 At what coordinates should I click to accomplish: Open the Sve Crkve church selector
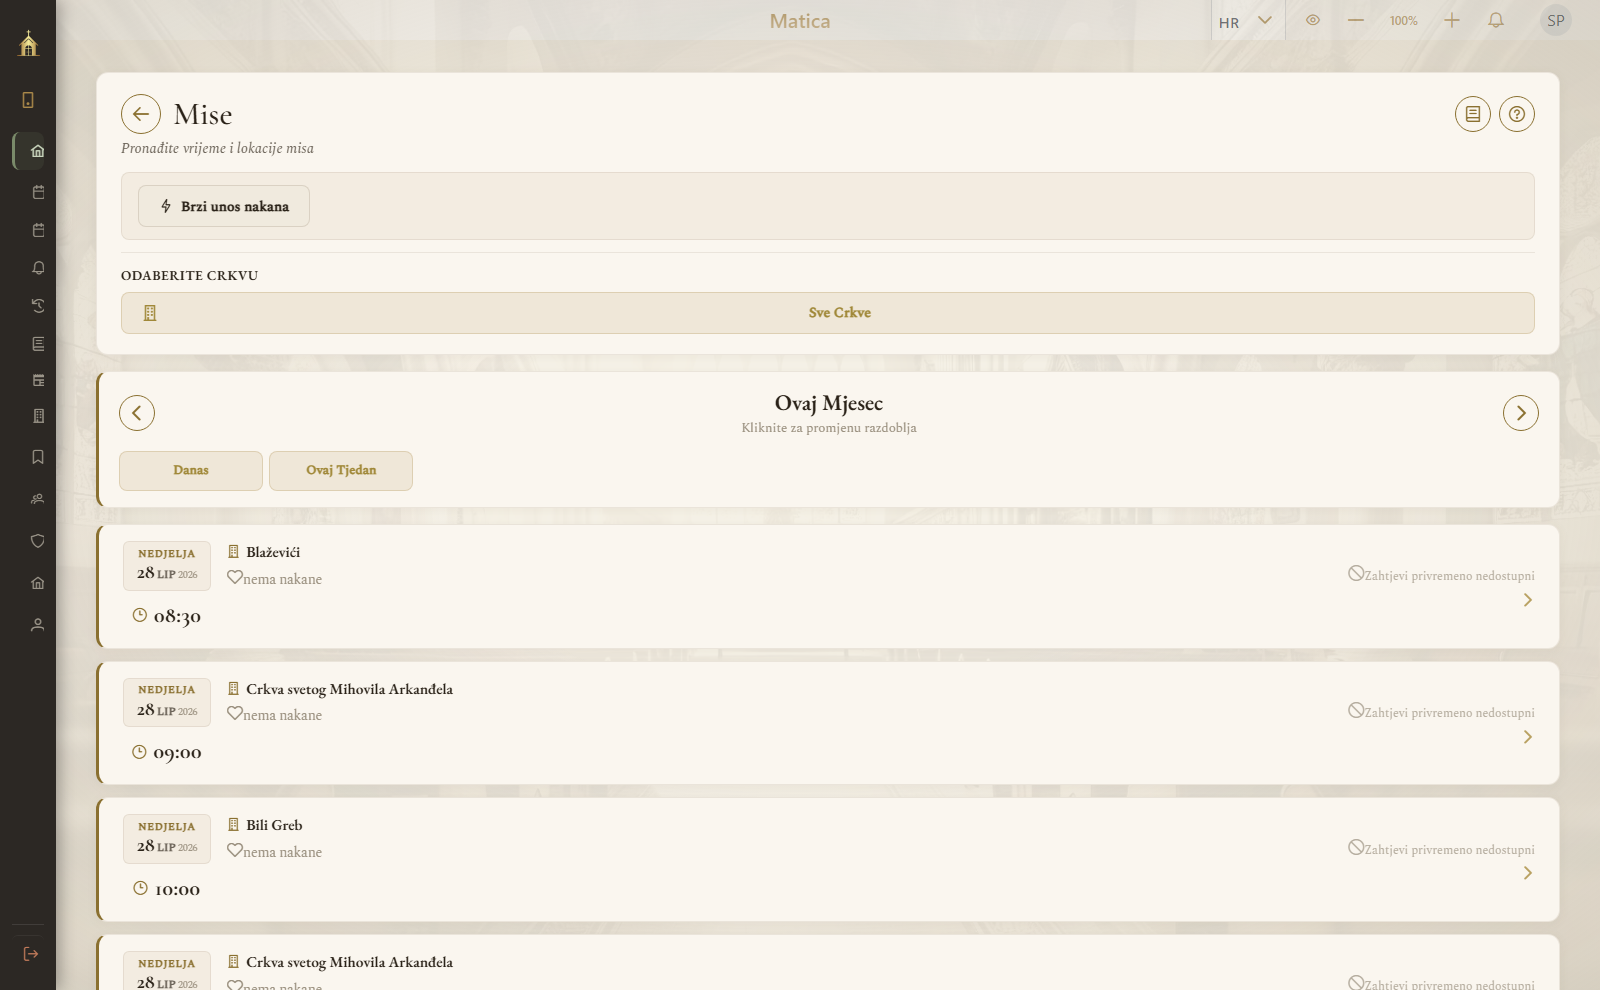coord(828,313)
